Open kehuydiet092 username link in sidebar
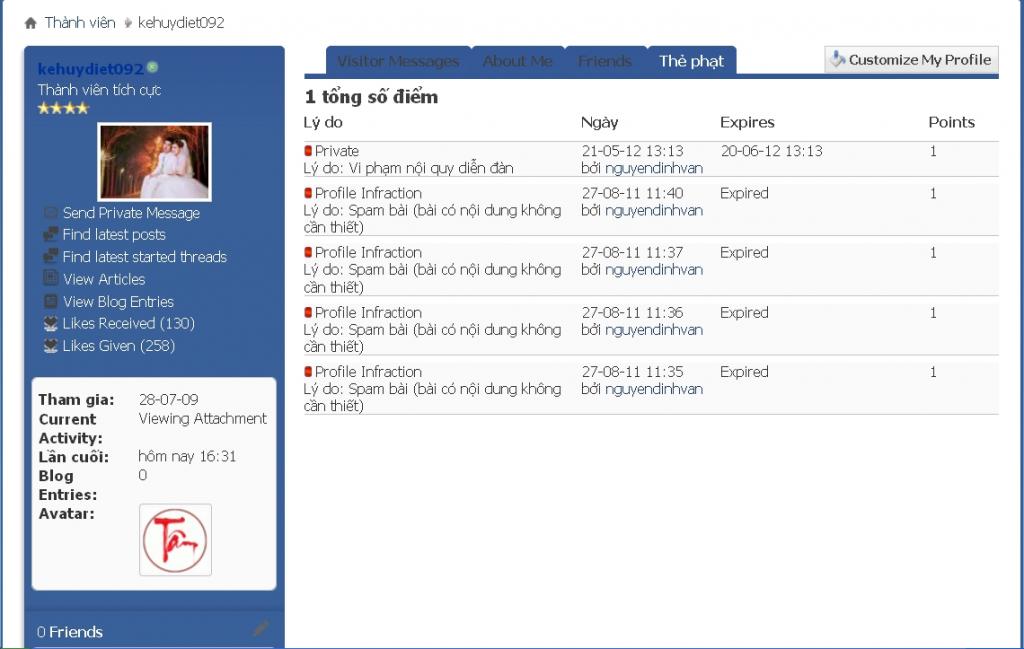This screenshot has width=1024, height=649. click(x=90, y=69)
